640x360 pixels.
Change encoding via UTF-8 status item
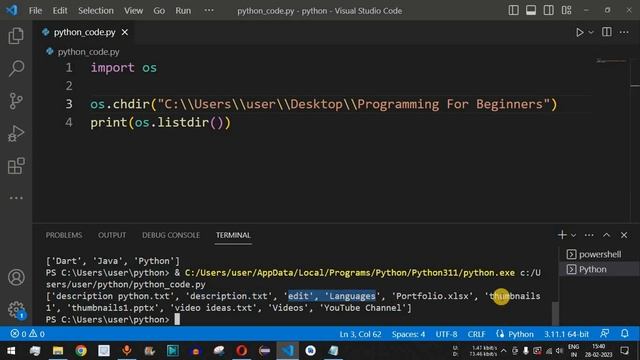pyautogui.click(x=446, y=334)
